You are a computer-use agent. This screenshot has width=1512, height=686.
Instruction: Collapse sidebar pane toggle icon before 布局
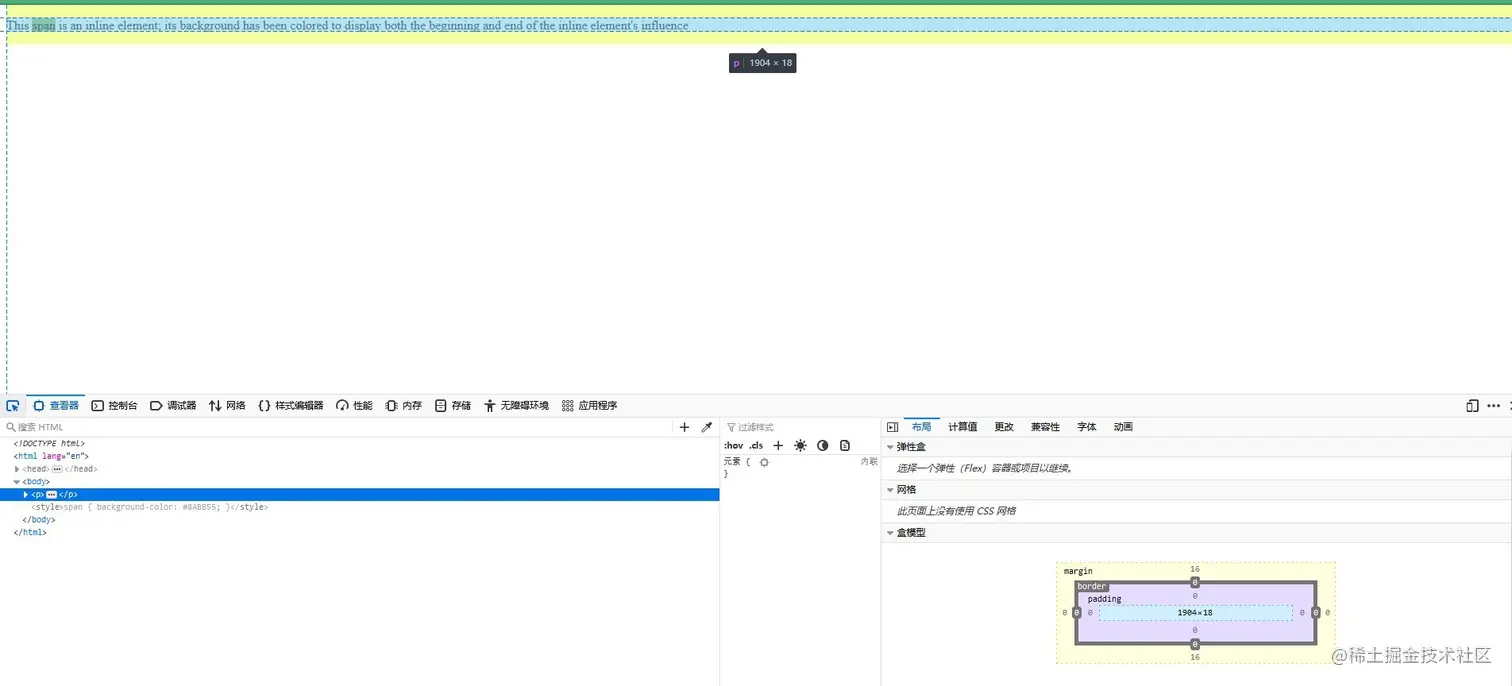pos(893,427)
